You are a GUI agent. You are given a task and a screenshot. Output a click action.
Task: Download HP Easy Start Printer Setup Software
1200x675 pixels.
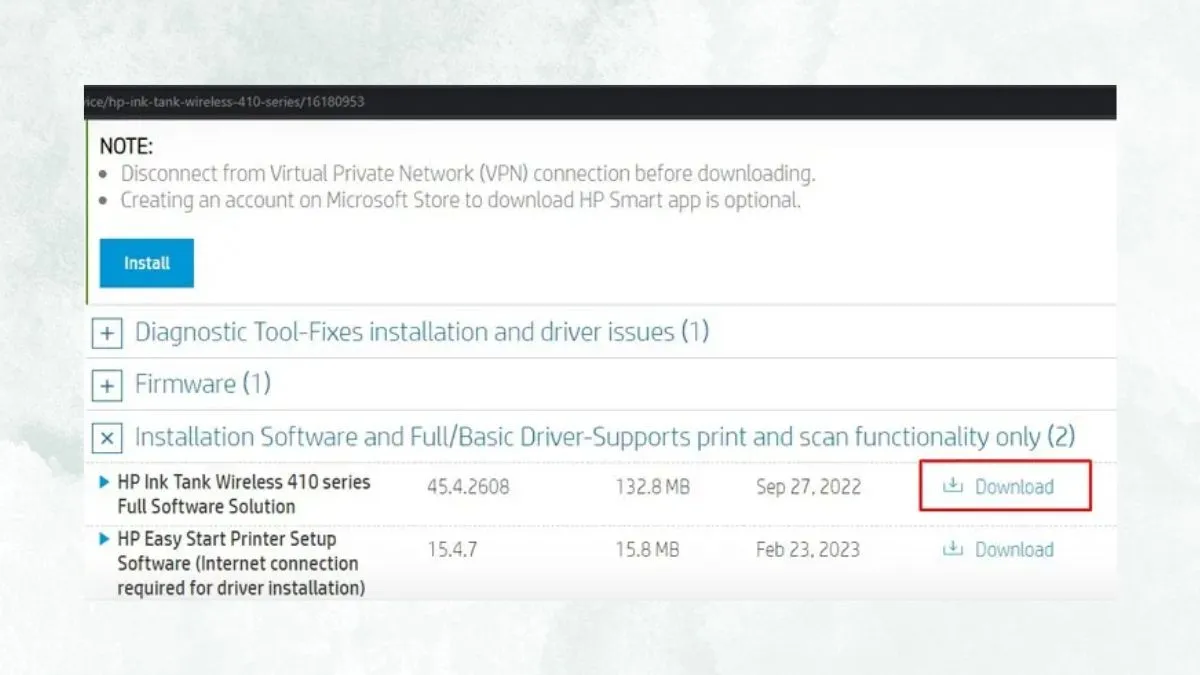tap(1014, 549)
